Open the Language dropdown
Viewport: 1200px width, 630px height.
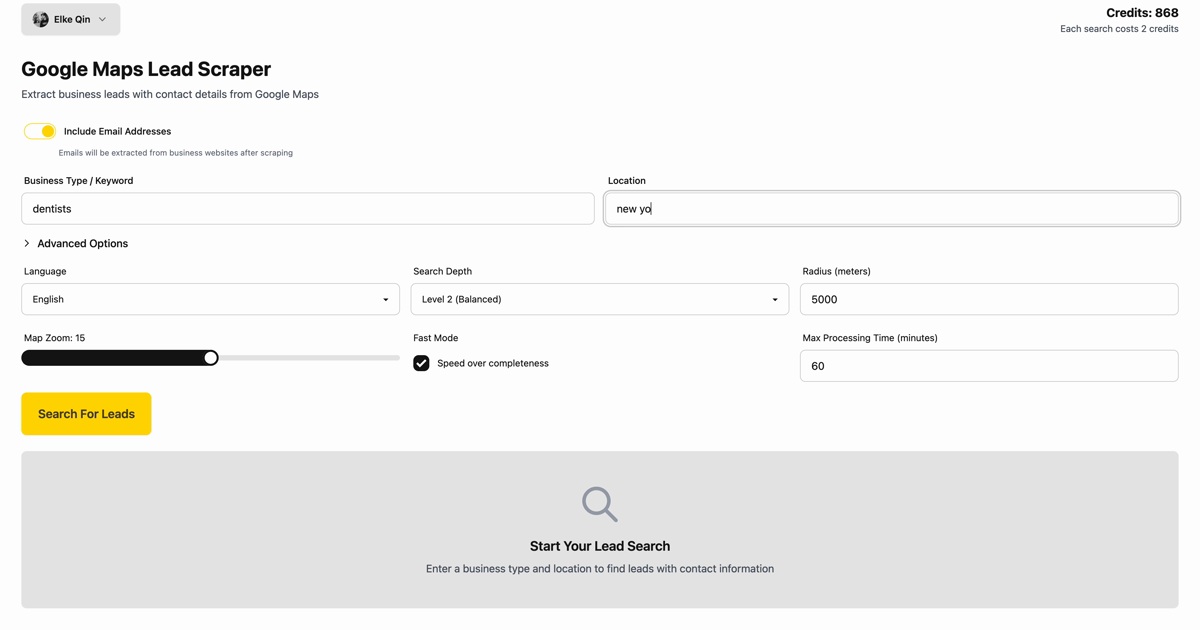coord(210,299)
